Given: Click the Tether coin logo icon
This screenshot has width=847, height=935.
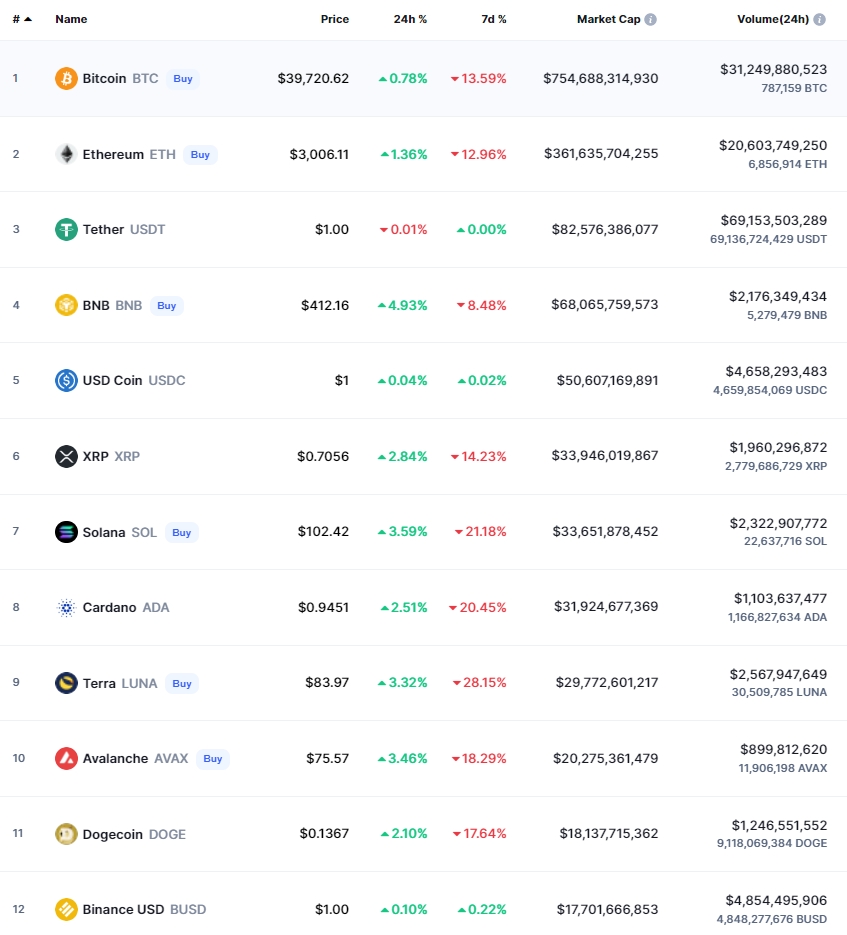Looking at the screenshot, I should 66,230.
